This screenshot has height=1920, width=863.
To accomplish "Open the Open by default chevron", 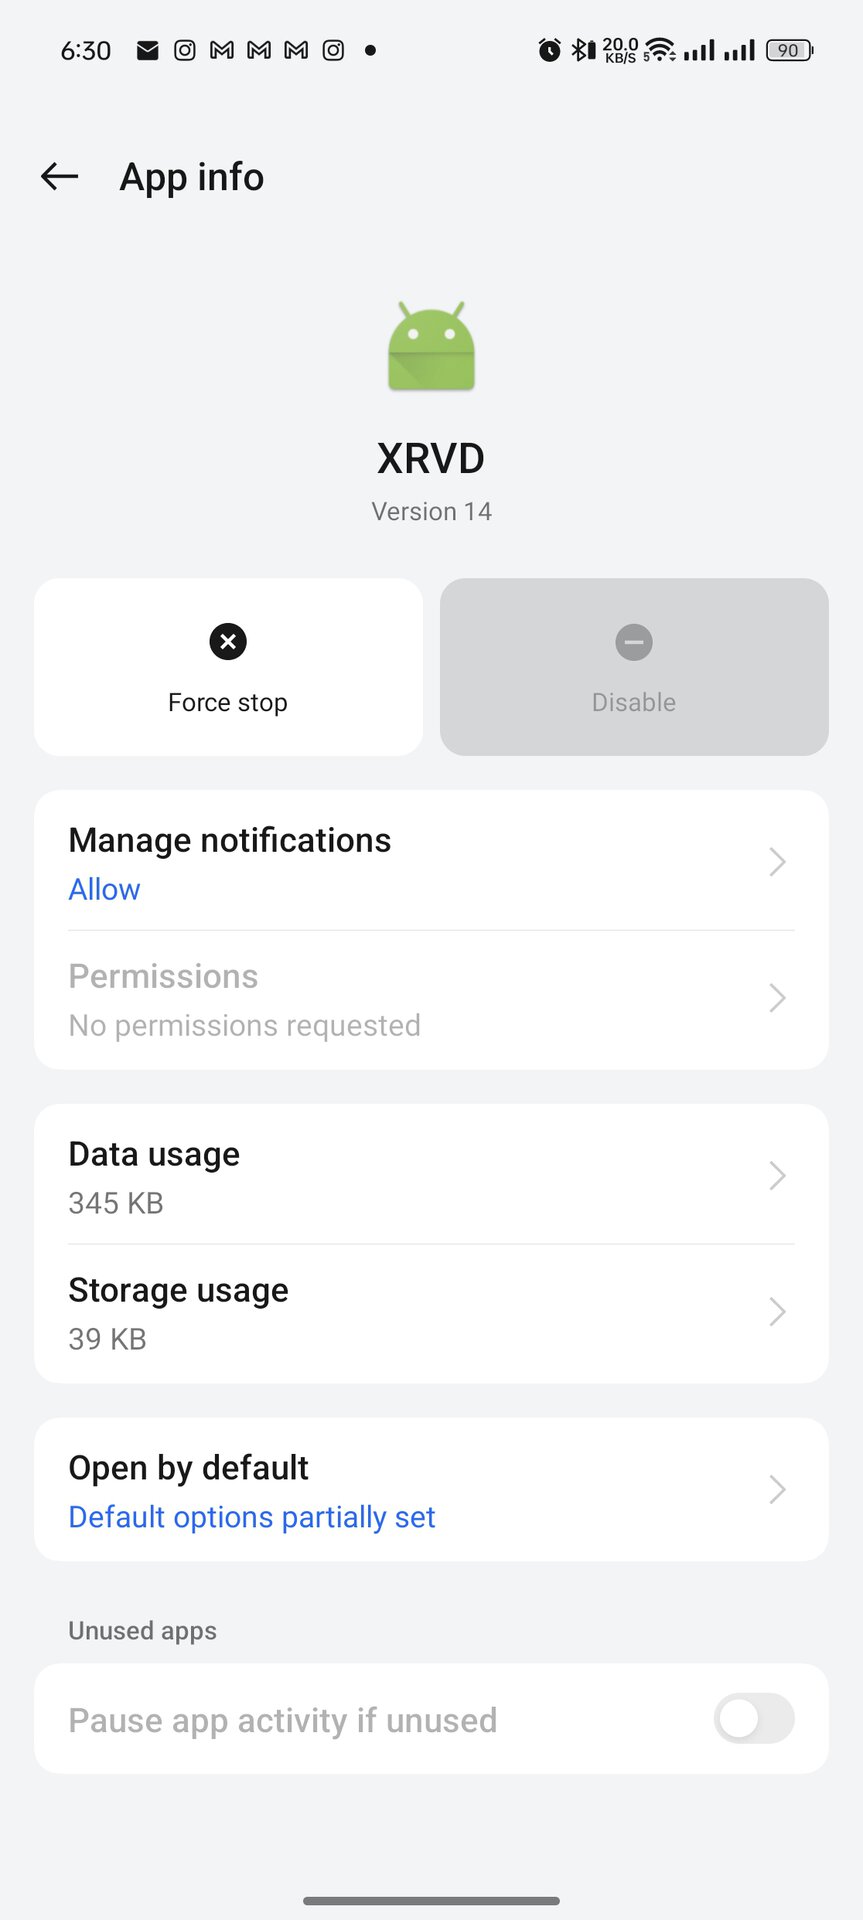I will (777, 1489).
